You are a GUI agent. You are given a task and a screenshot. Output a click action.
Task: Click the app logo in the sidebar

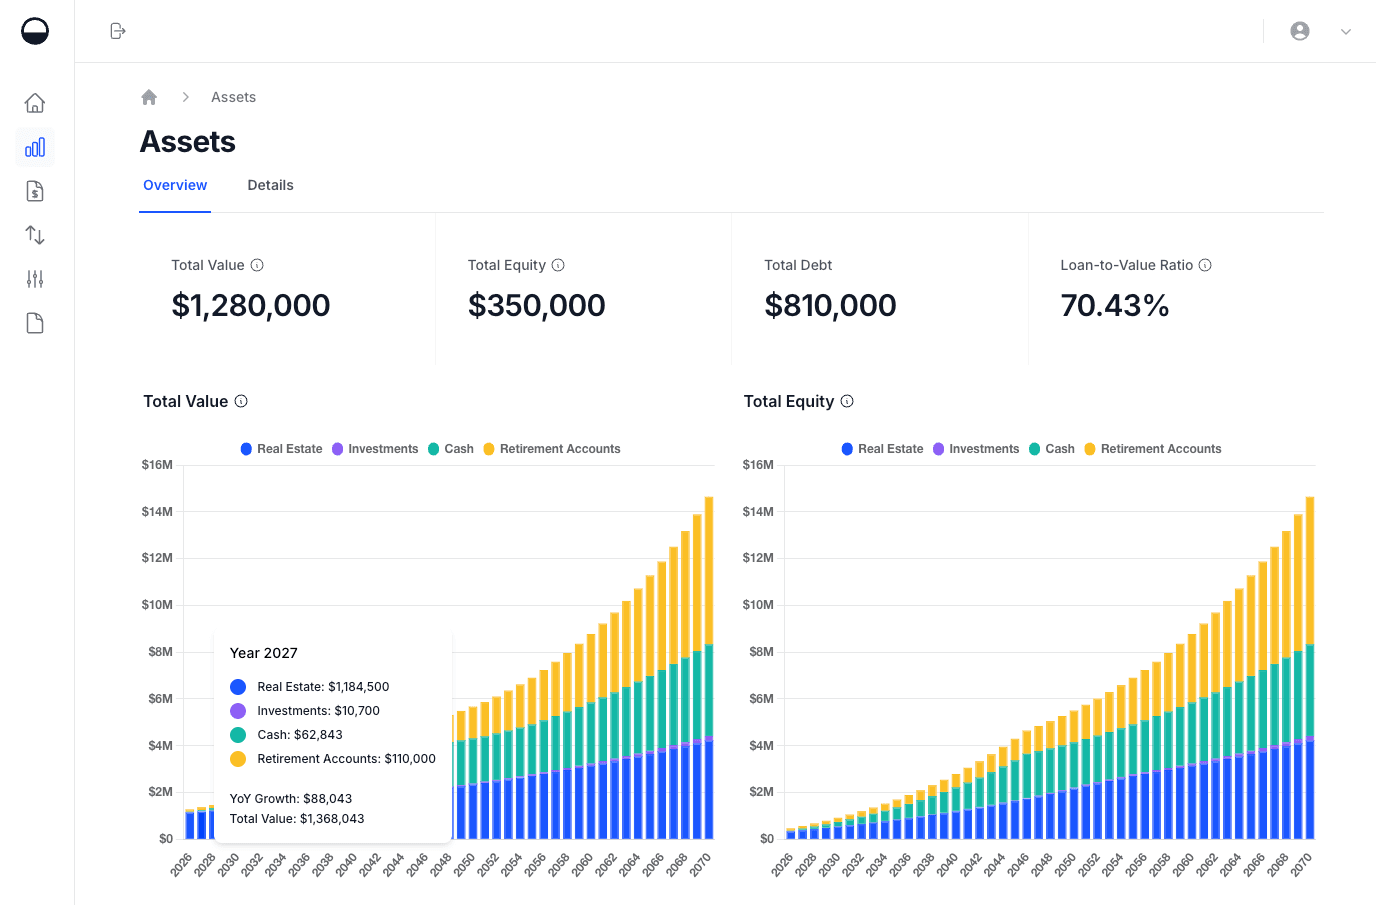(x=35, y=31)
